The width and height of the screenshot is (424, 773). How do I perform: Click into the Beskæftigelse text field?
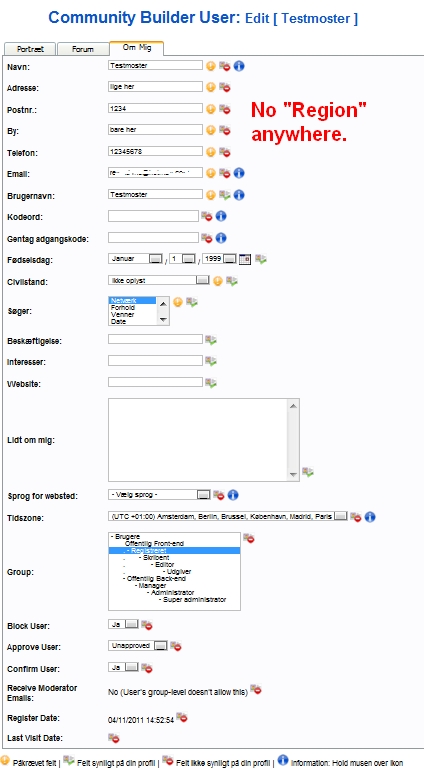[155, 339]
